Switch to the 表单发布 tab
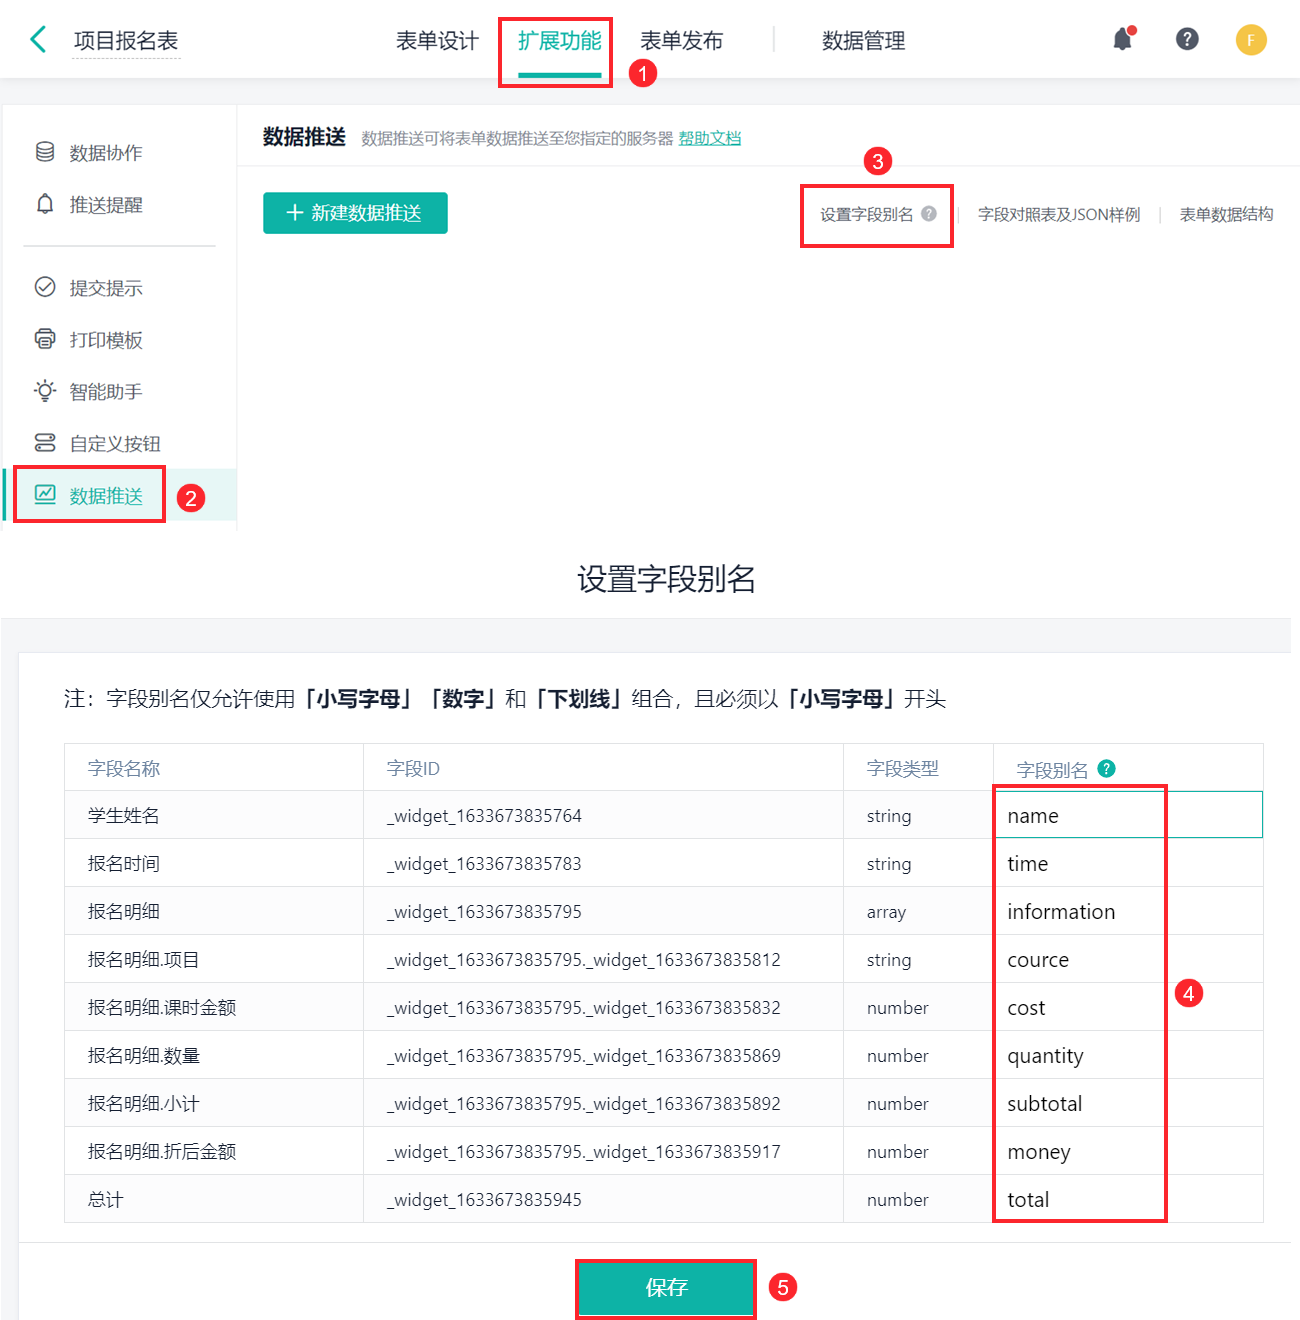This screenshot has width=1300, height=1320. (681, 41)
